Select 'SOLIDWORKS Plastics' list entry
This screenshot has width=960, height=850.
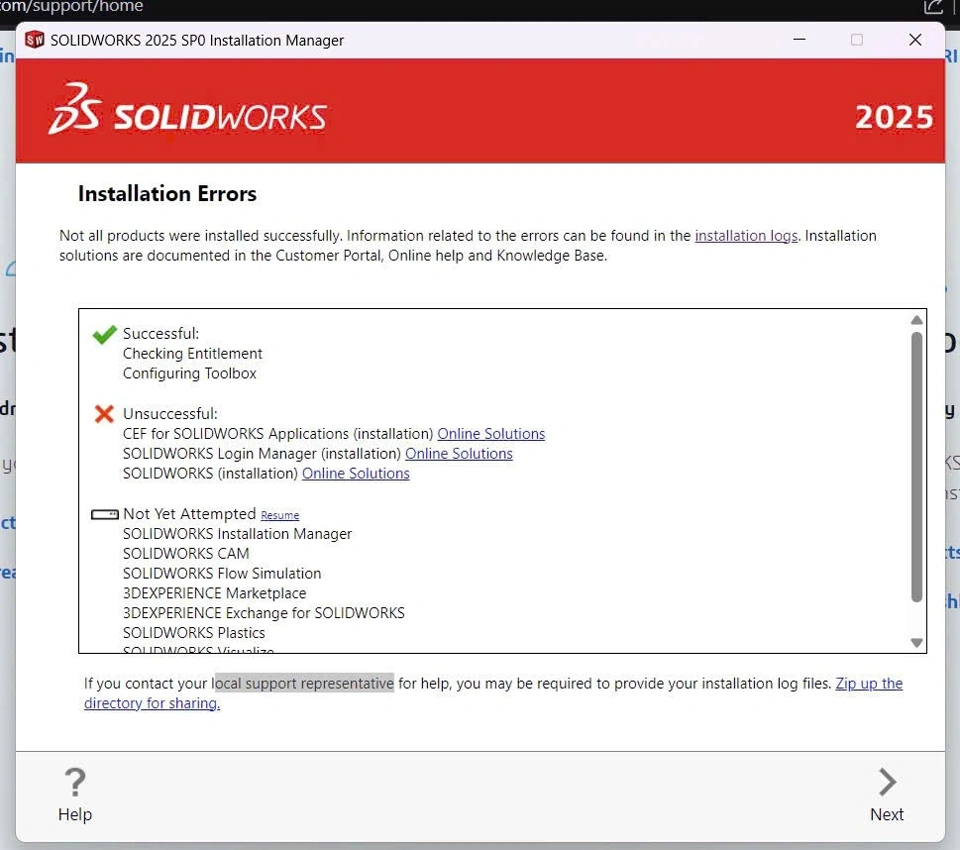click(x=194, y=633)
